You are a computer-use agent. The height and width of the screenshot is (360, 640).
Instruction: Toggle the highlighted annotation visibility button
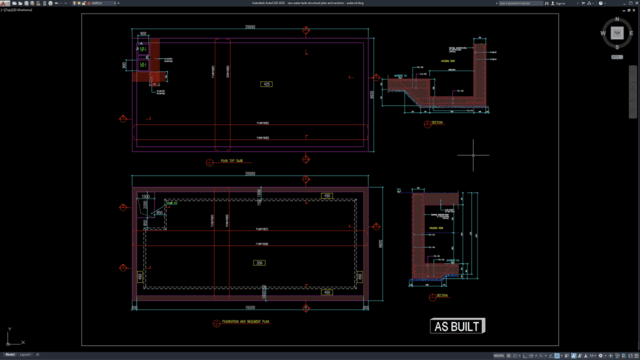[x=574, y=356]
